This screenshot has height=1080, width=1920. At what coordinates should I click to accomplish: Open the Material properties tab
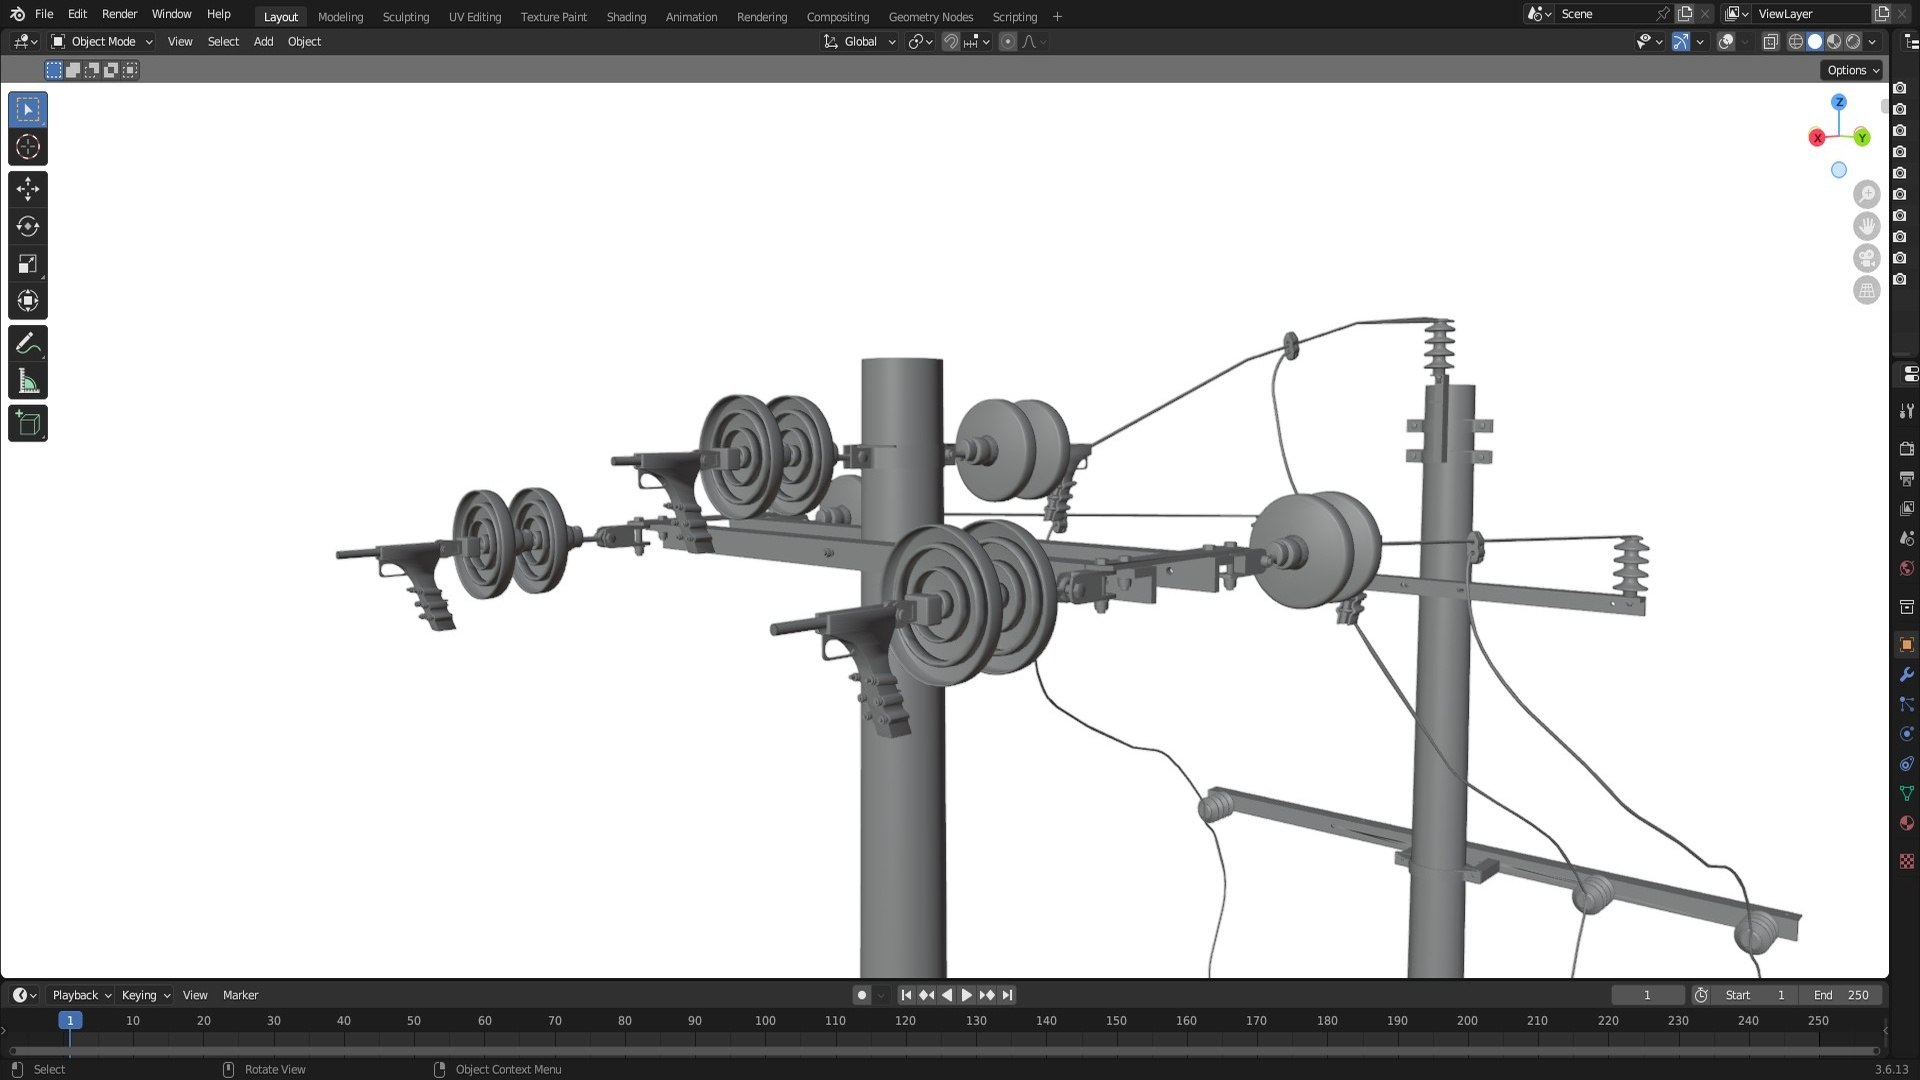click(1906, 823)
